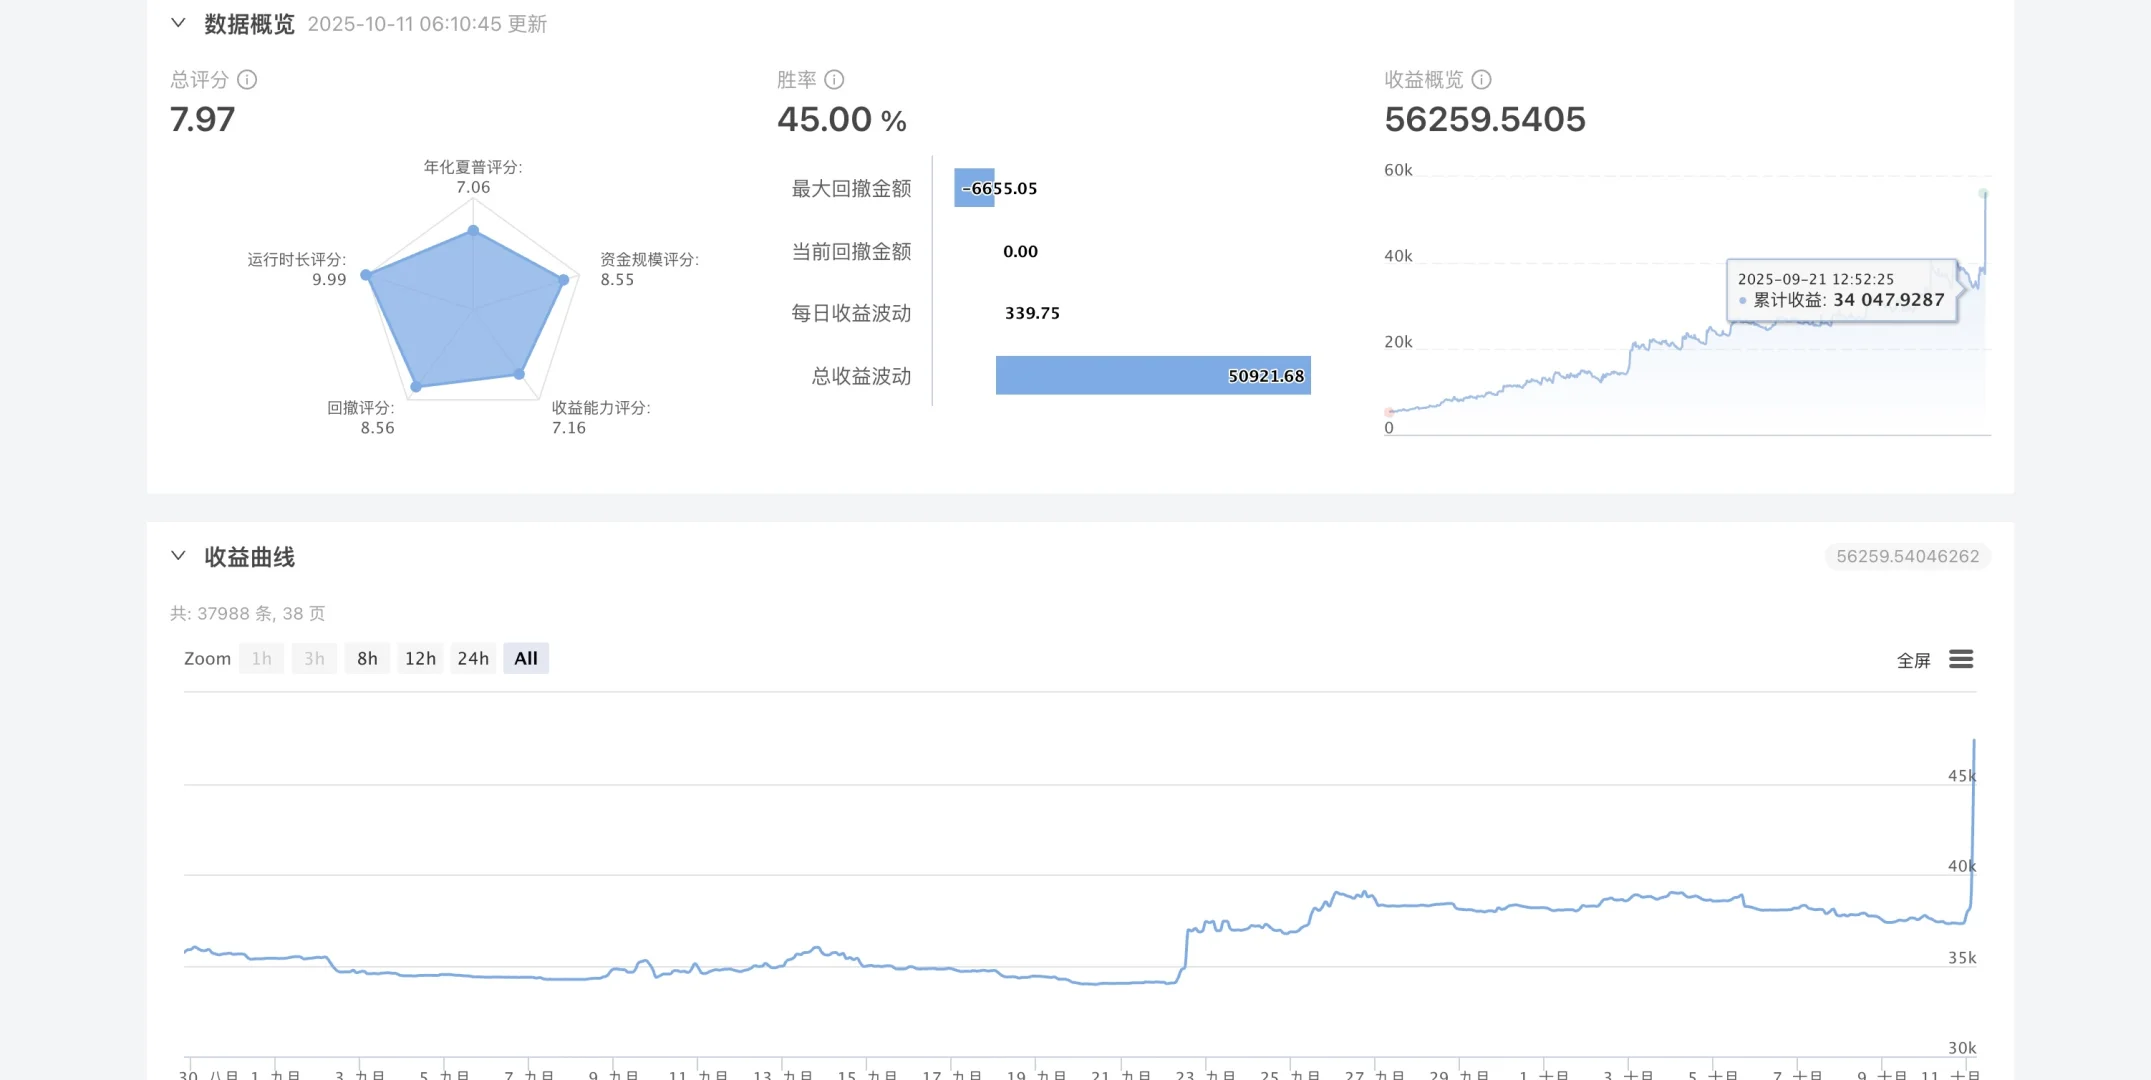The image size is (2151, 1080).
Task: Select the All zoom range
Action: click(526, 658)
